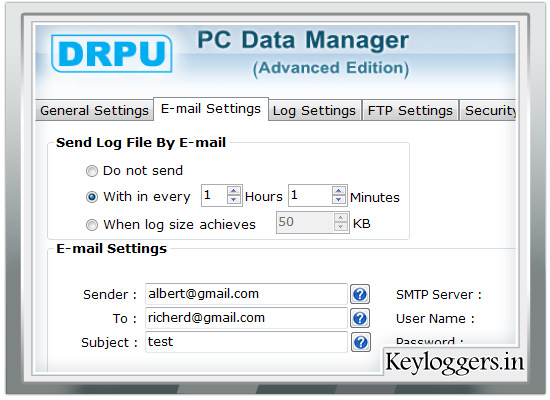Select the Do not send option
The width and height of the screenshot is (550, 400).
[x=92, y=171]
